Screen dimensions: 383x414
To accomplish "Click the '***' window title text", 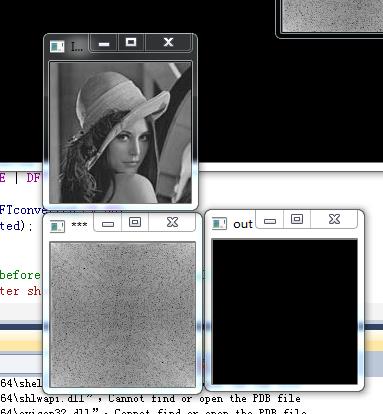I will (79, 225).
